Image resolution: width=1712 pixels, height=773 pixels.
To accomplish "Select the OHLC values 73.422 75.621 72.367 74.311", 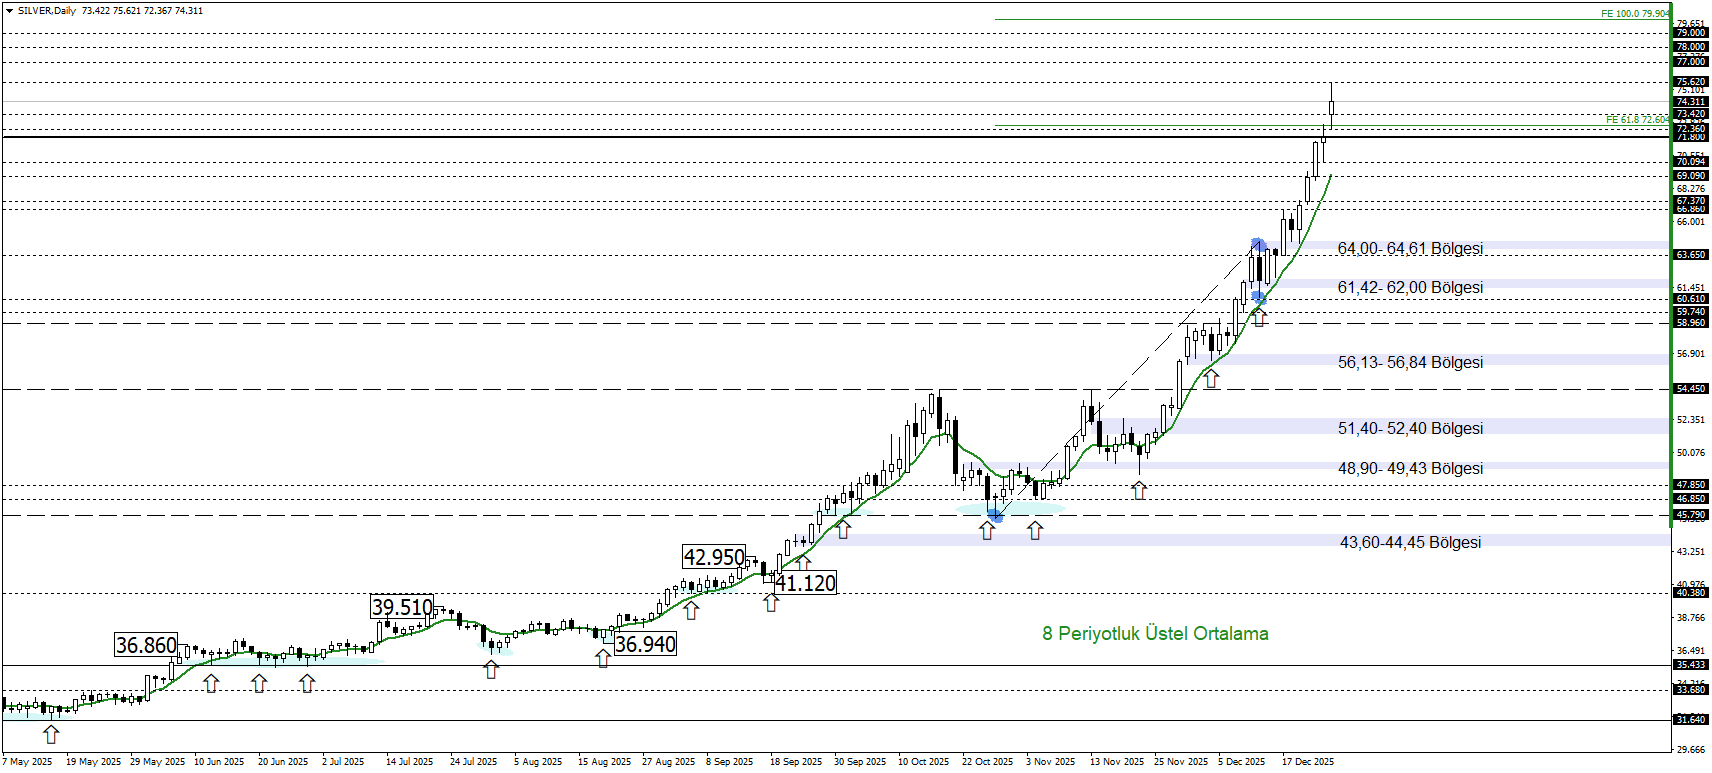I will pos(142,11).
